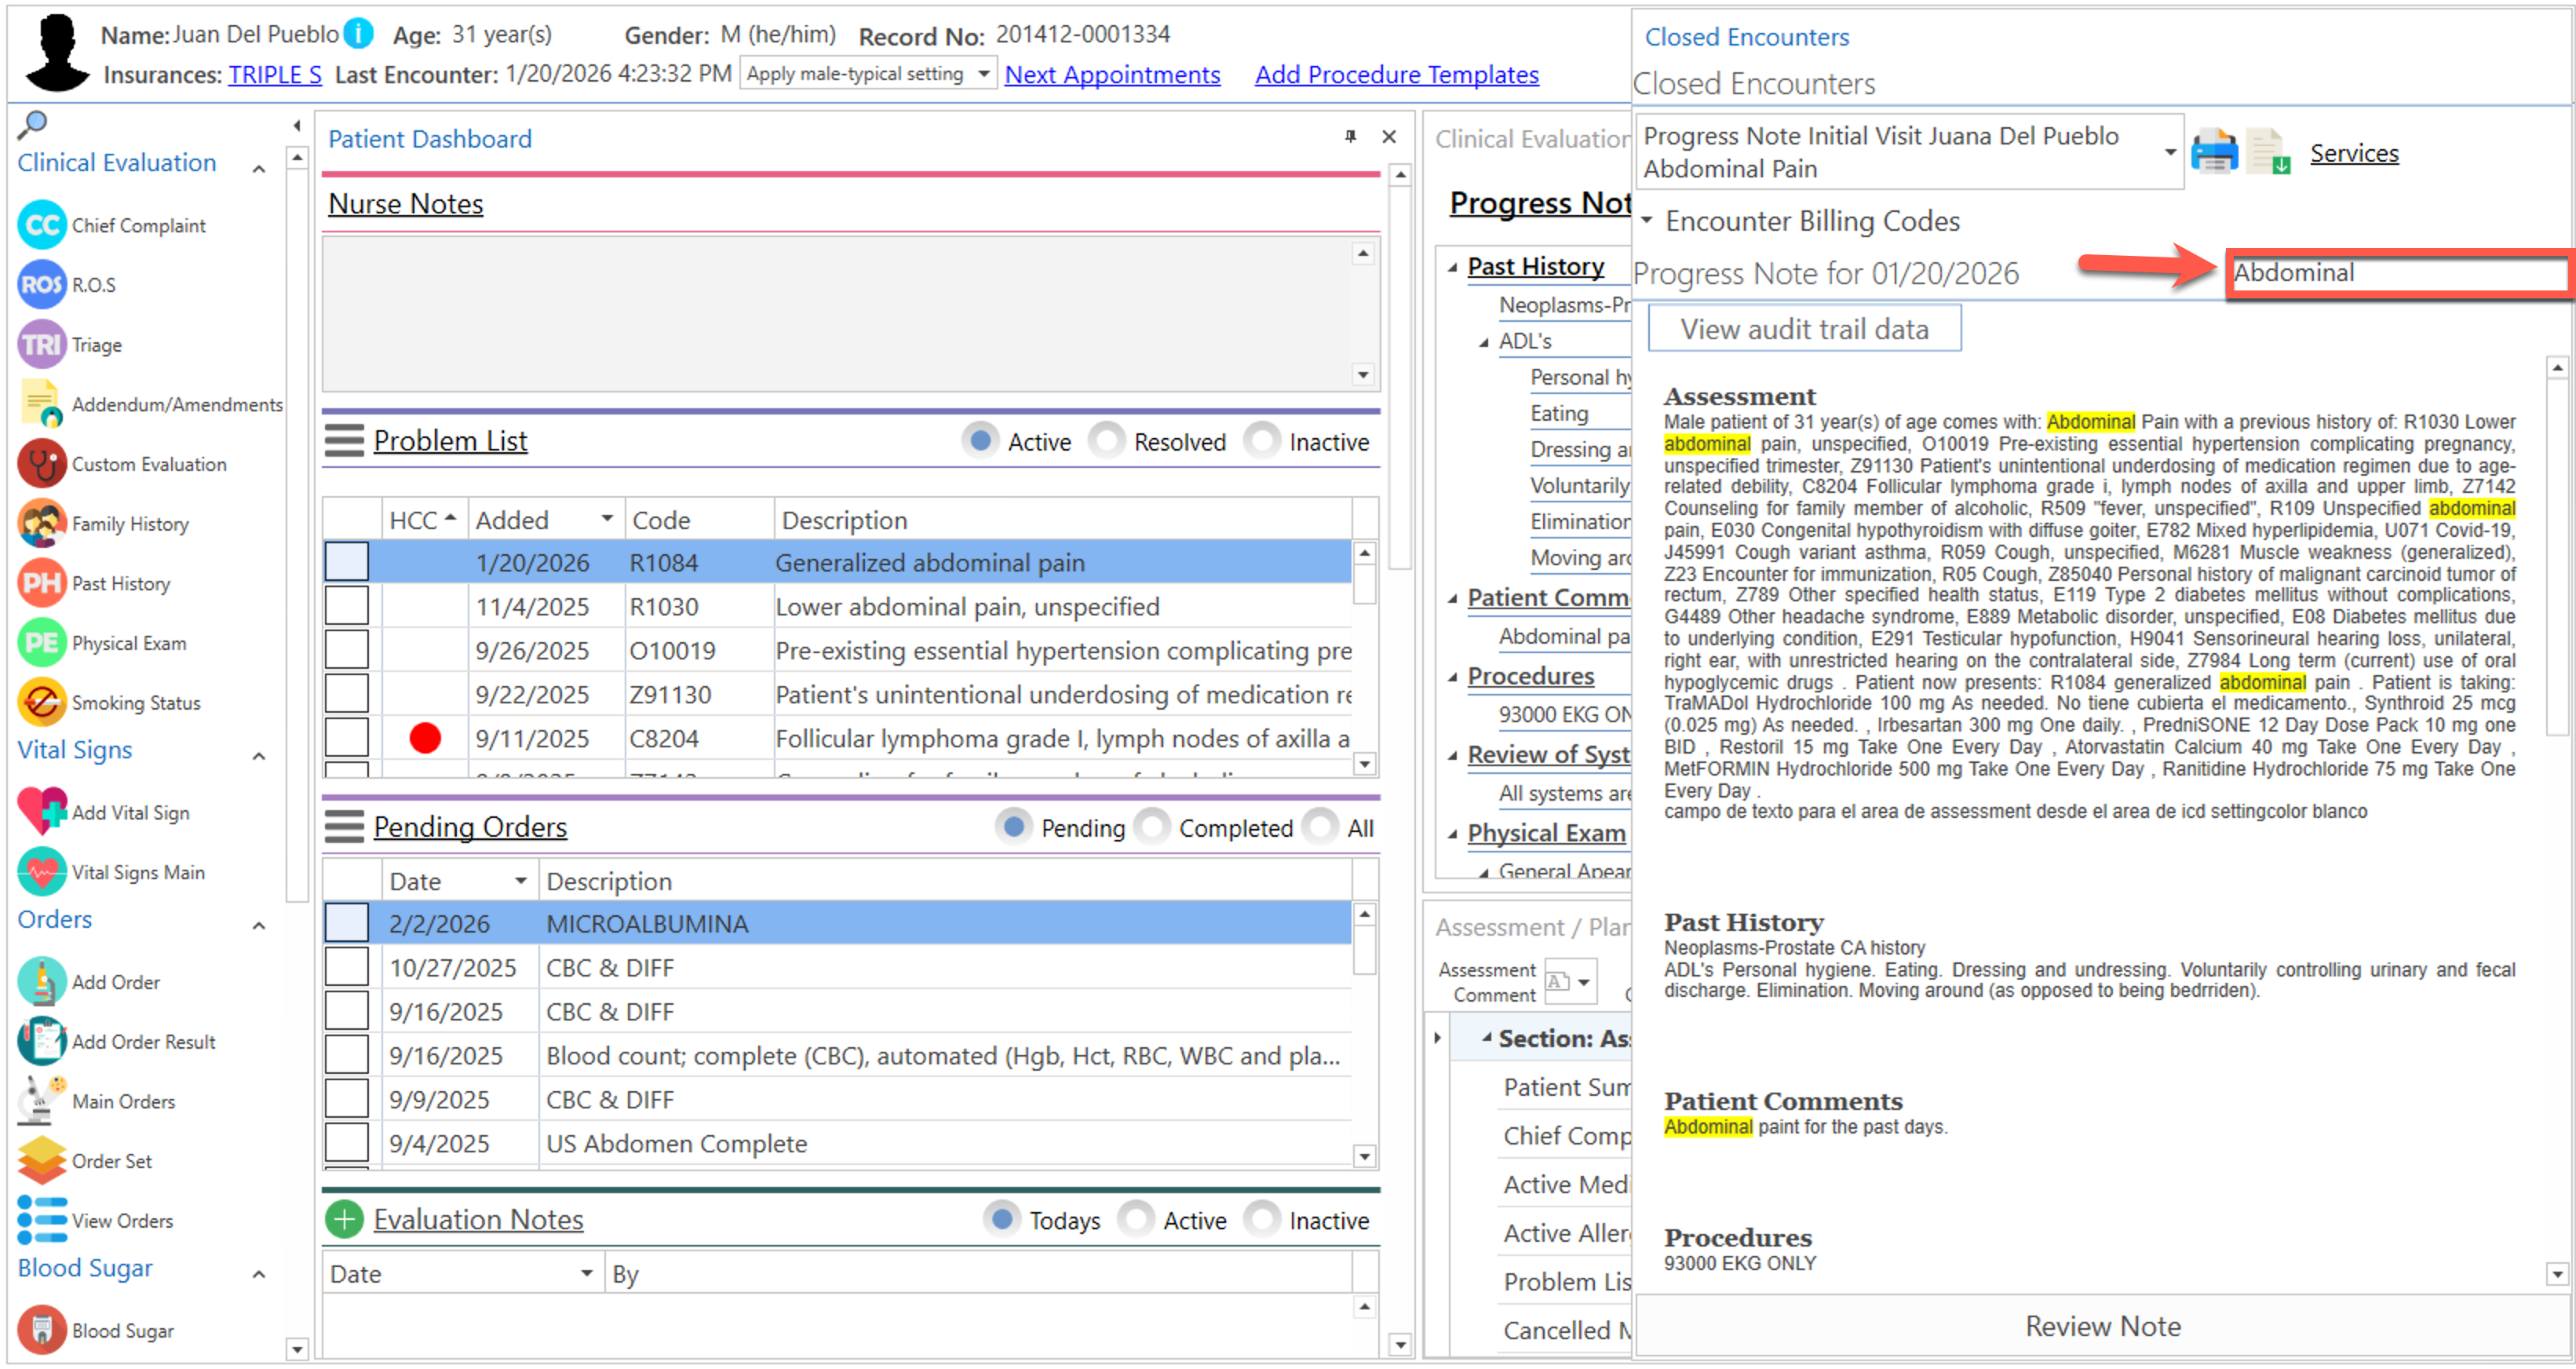The width and height of the screenshot is (2576, 1369).
Task: Open the Patient Dashboard tab
Action: [430, 139]
